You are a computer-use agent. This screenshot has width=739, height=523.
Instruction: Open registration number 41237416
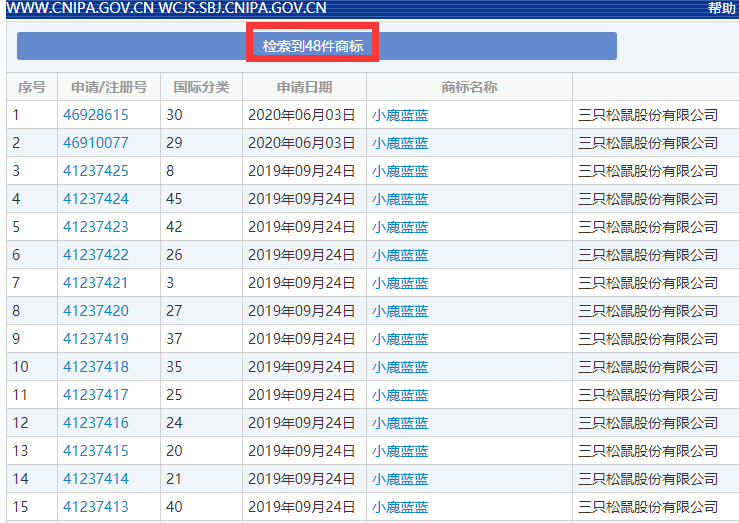(x=96, y=423)
